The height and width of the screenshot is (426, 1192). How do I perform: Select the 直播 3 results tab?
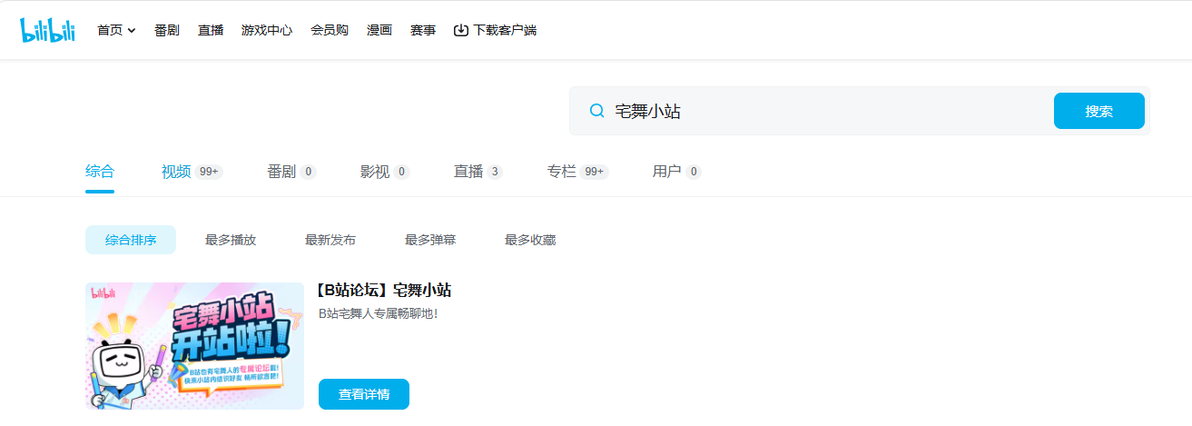pyautogui.click(x=478, y=172)
